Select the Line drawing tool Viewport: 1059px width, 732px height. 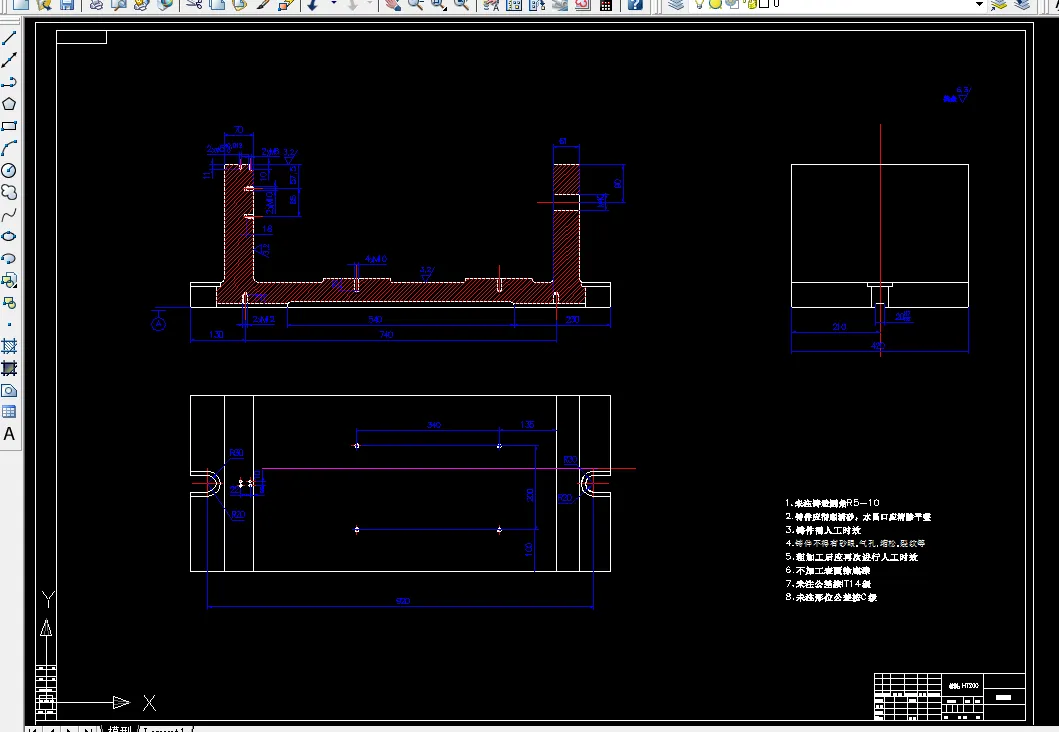click(x=9, y=38)
